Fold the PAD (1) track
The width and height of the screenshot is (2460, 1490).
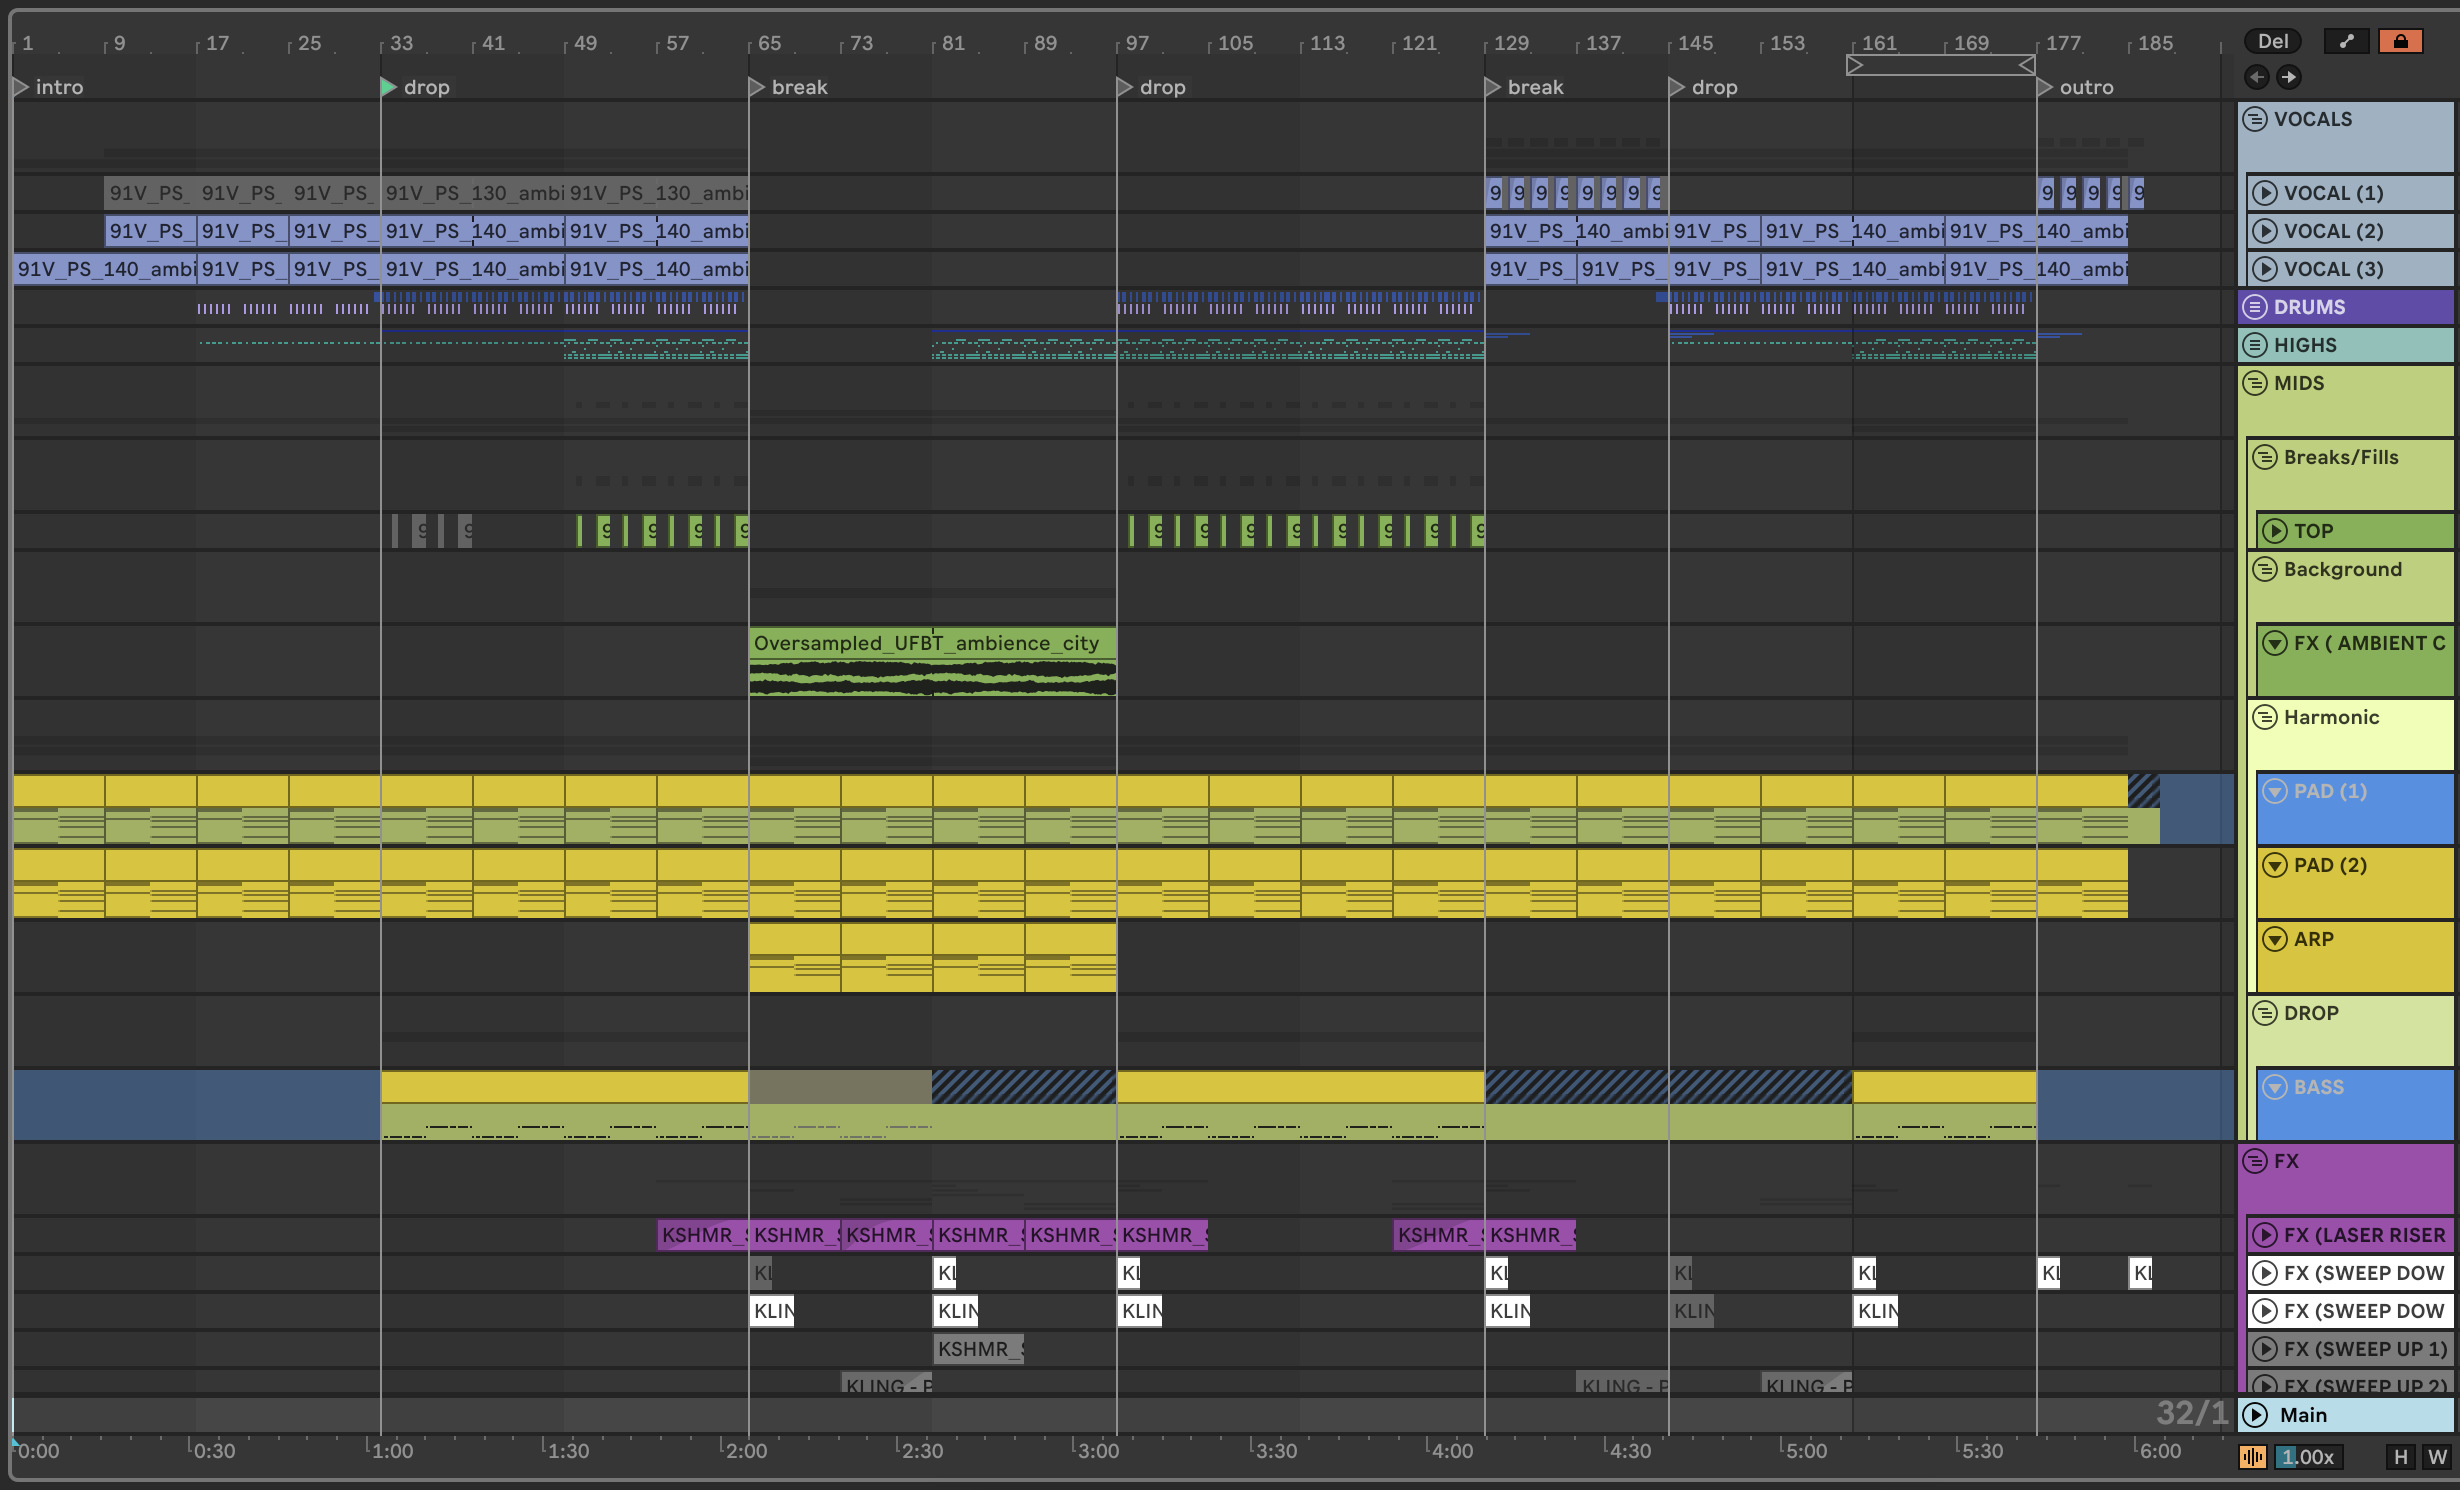(x=2276, y=791)
